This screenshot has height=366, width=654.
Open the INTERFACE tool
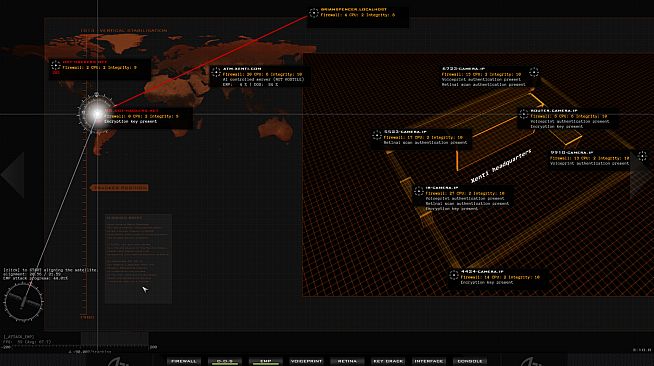click(x=429, y=361)
